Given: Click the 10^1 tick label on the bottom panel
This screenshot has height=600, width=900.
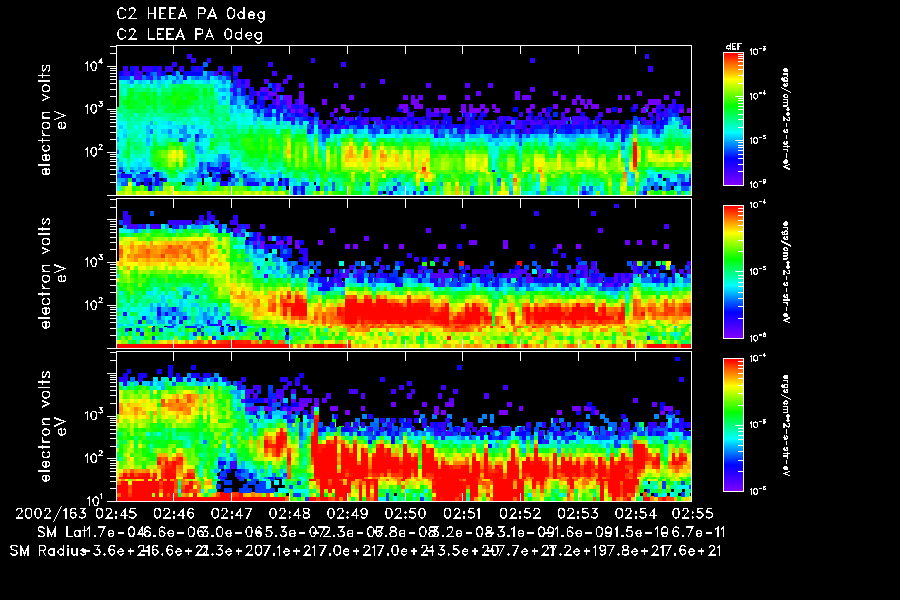Looking at the screenshot, I should point(94,498).
